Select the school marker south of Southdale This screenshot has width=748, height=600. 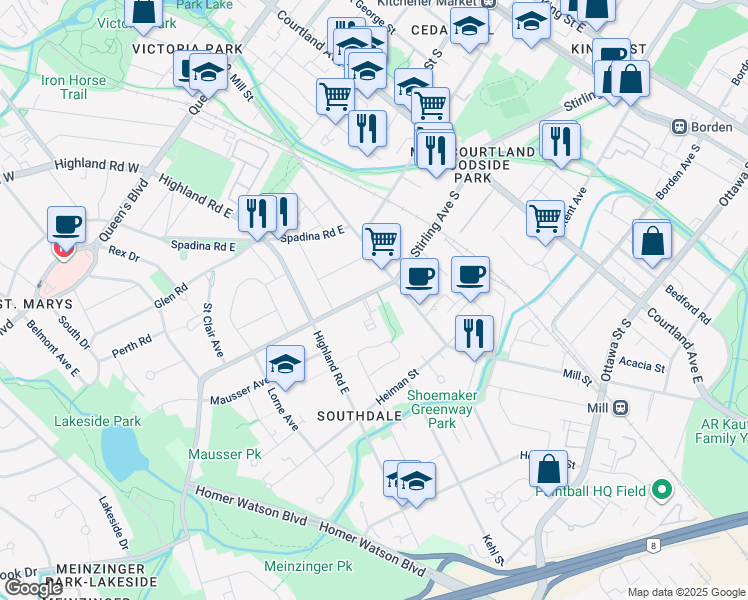[416, 481]
